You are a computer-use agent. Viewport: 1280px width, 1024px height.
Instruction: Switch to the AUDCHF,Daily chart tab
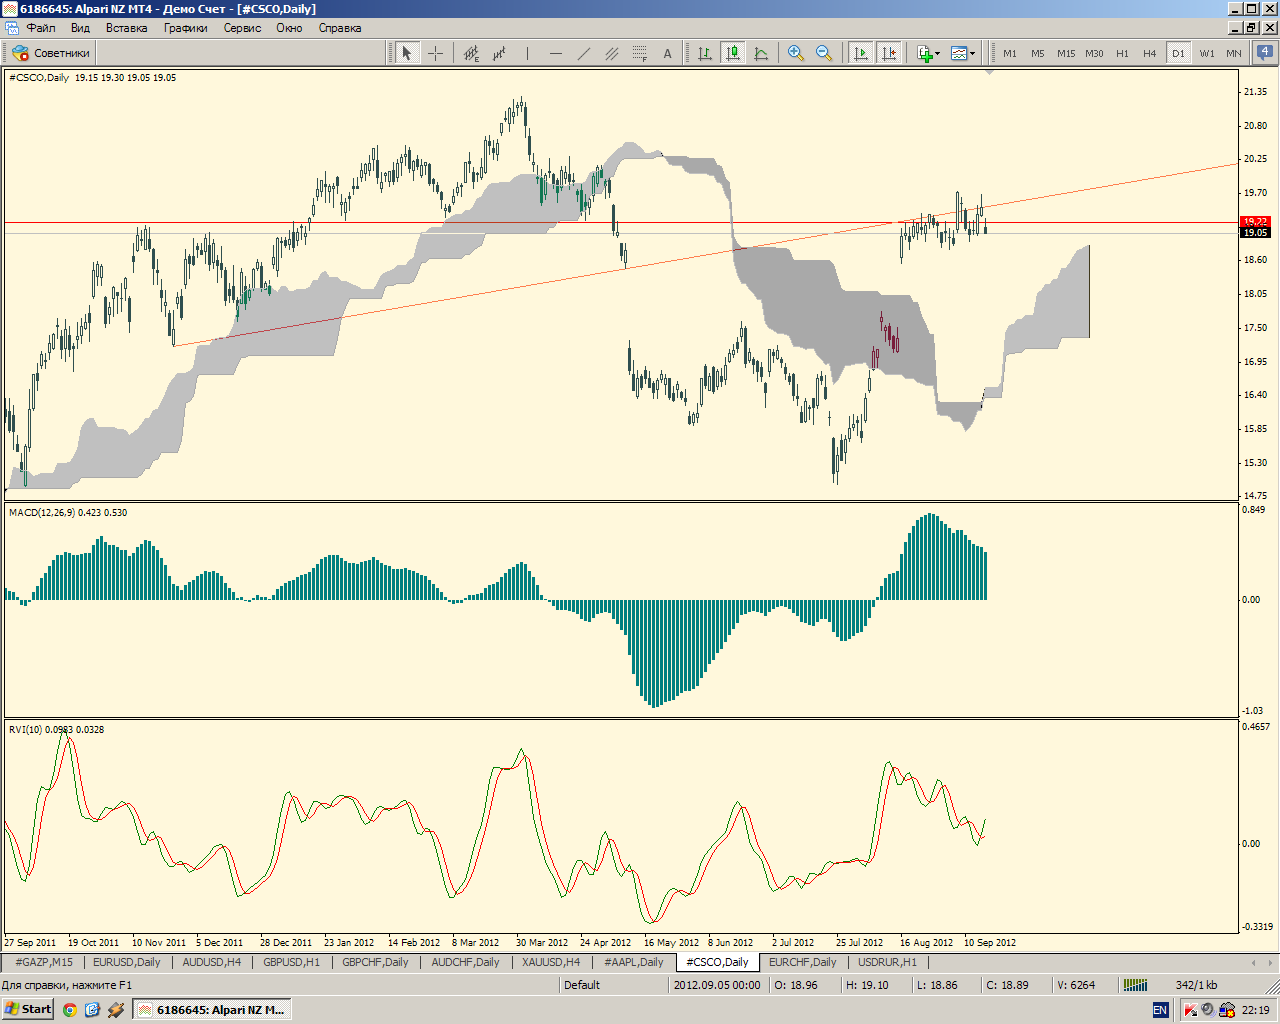tap(466, 962)
